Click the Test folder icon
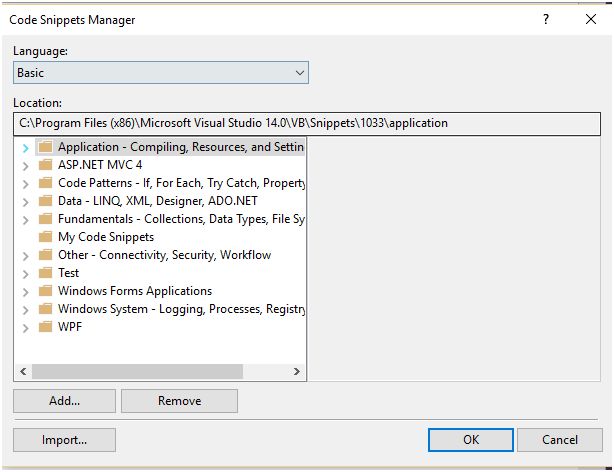This screenshot has width=614, height=472. (44, 273)
